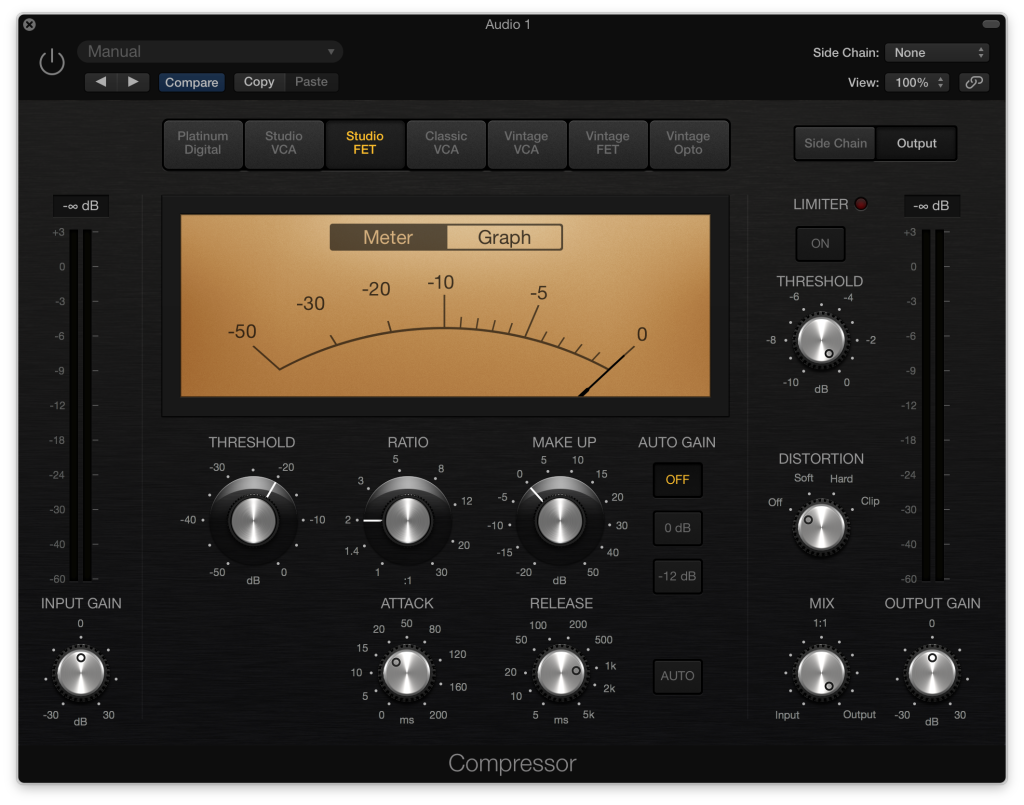The height and width of the screenshot is (805, 1024).
Task: Click the link icon next to View
Action: 974,82
